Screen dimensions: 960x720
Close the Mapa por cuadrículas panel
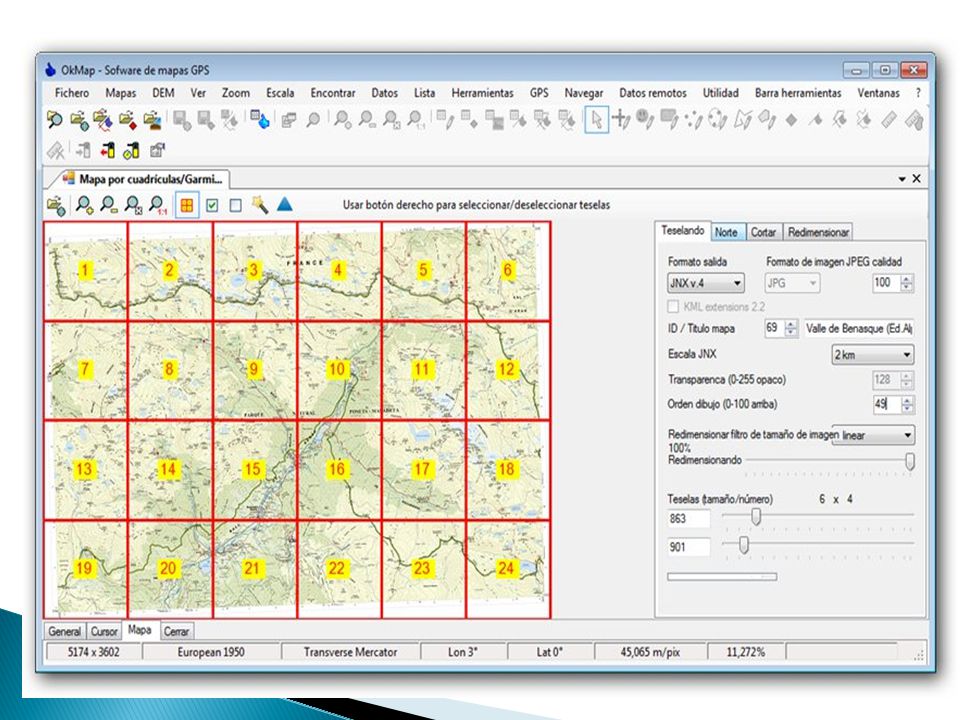pos(917,179)
